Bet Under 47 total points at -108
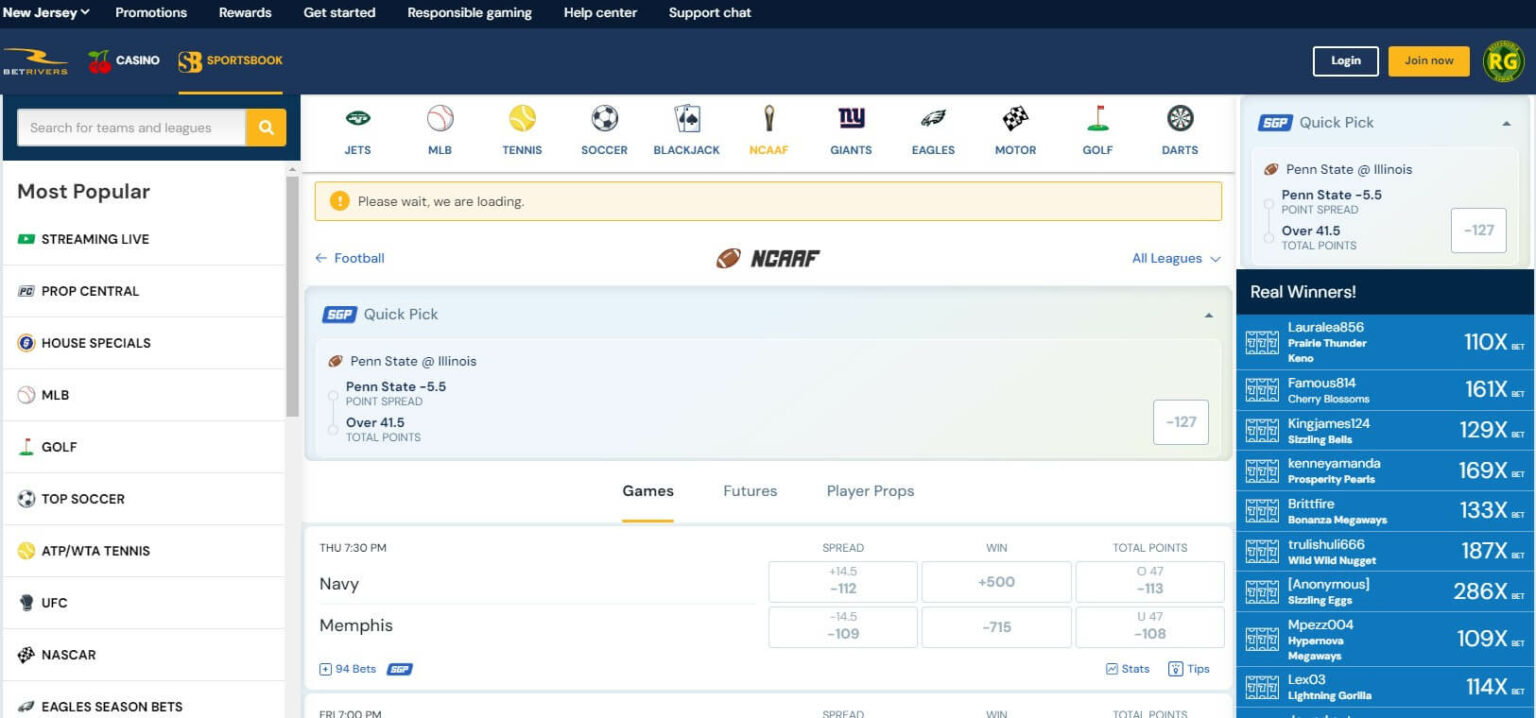Image resolution: width=1536 pixels, height=718 pixels. (x=1149, y=626)
